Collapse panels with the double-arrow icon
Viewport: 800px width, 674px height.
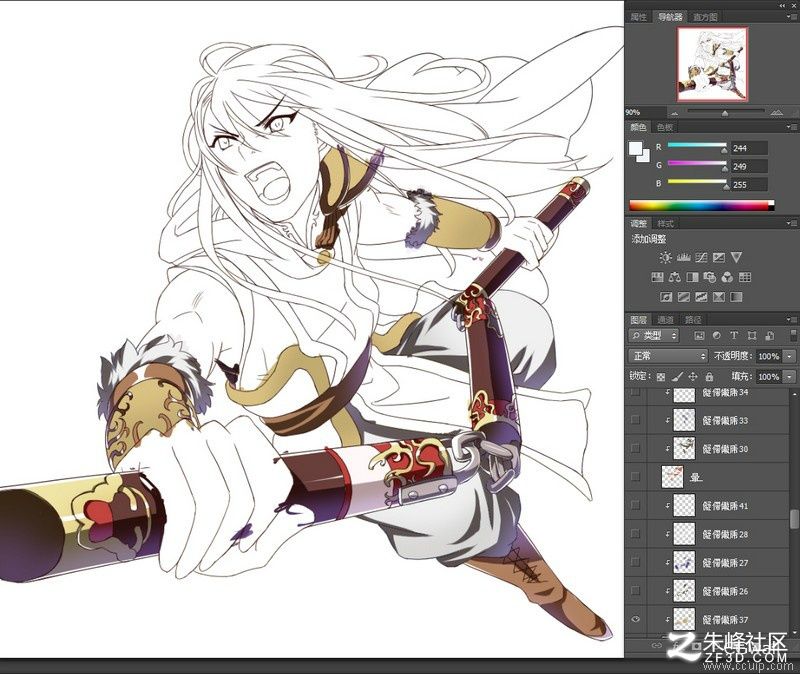tap(782, 5)
